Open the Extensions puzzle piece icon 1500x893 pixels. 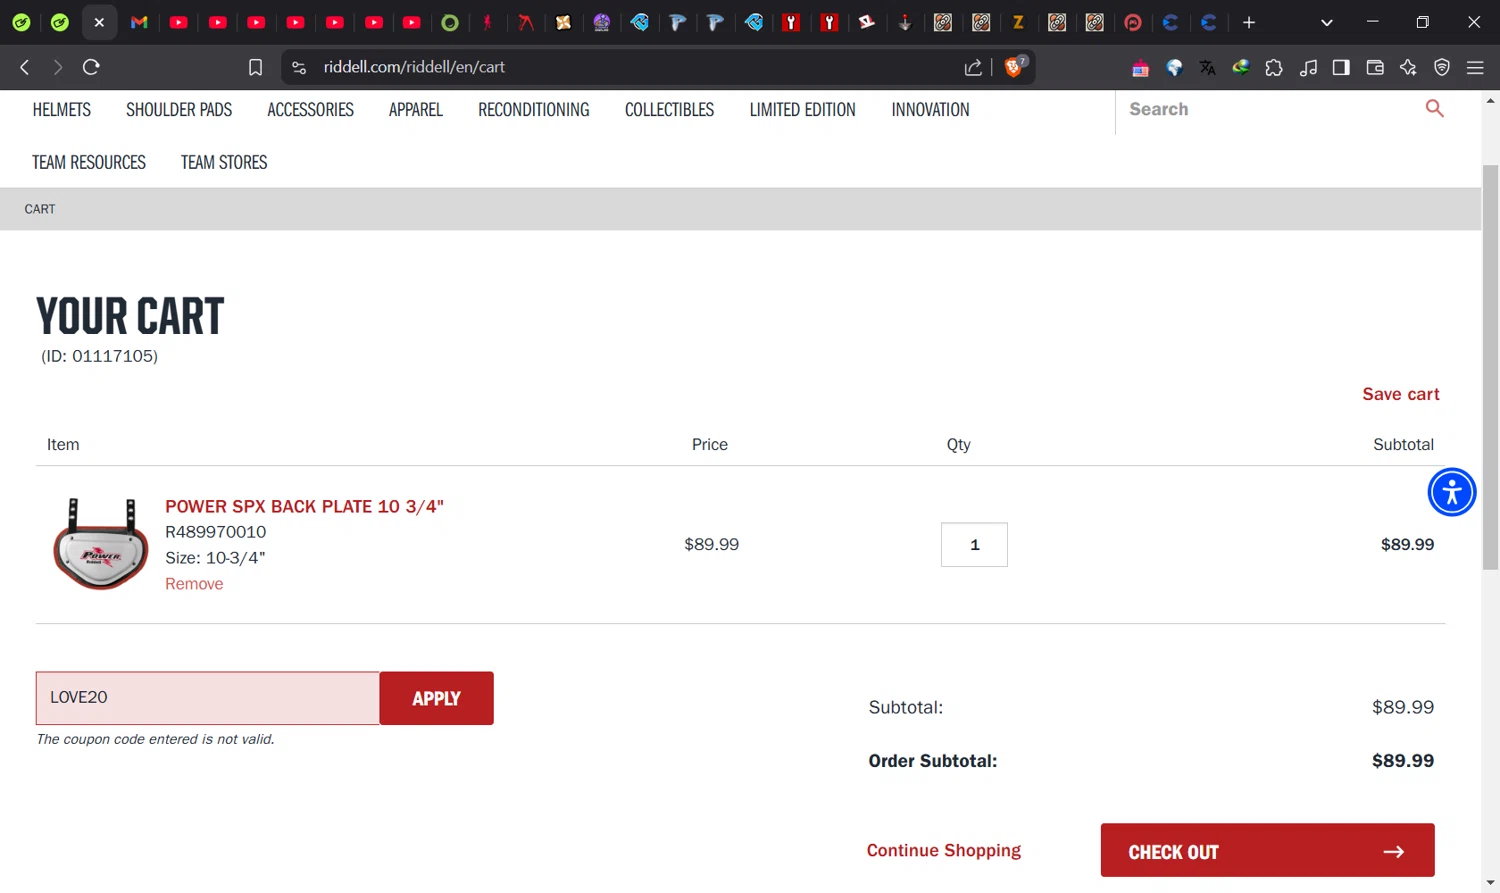pyautogui.click(x=1274, y=67)
